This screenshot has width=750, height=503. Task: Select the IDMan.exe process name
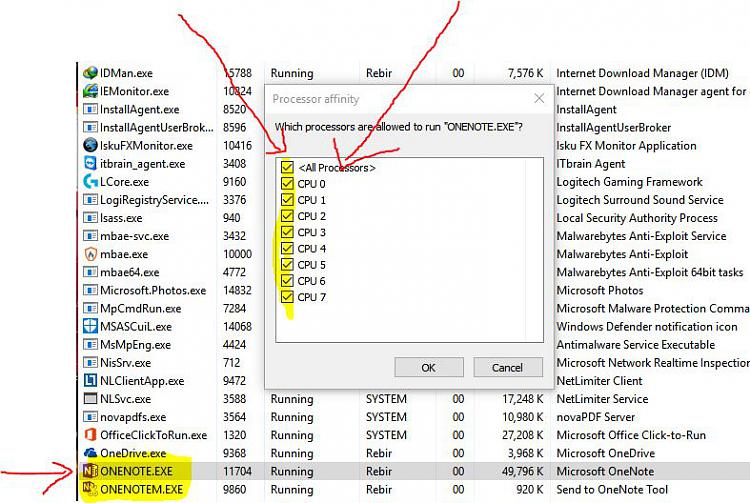pos(126,73)
